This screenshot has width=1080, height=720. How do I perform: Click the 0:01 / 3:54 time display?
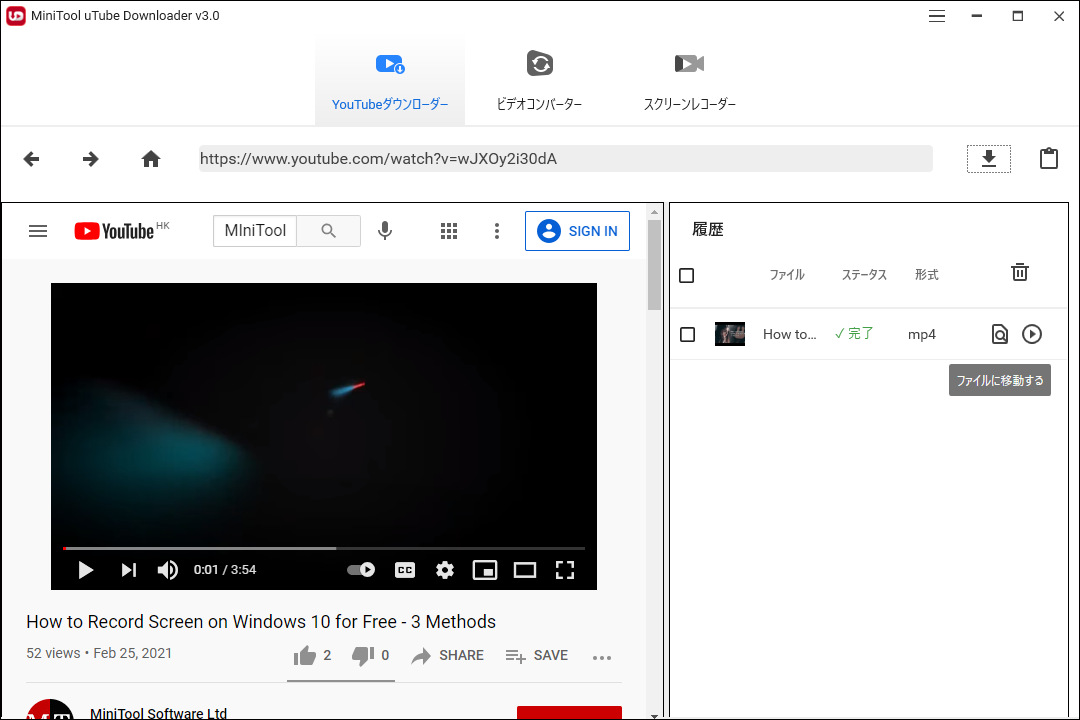[225, 570]
